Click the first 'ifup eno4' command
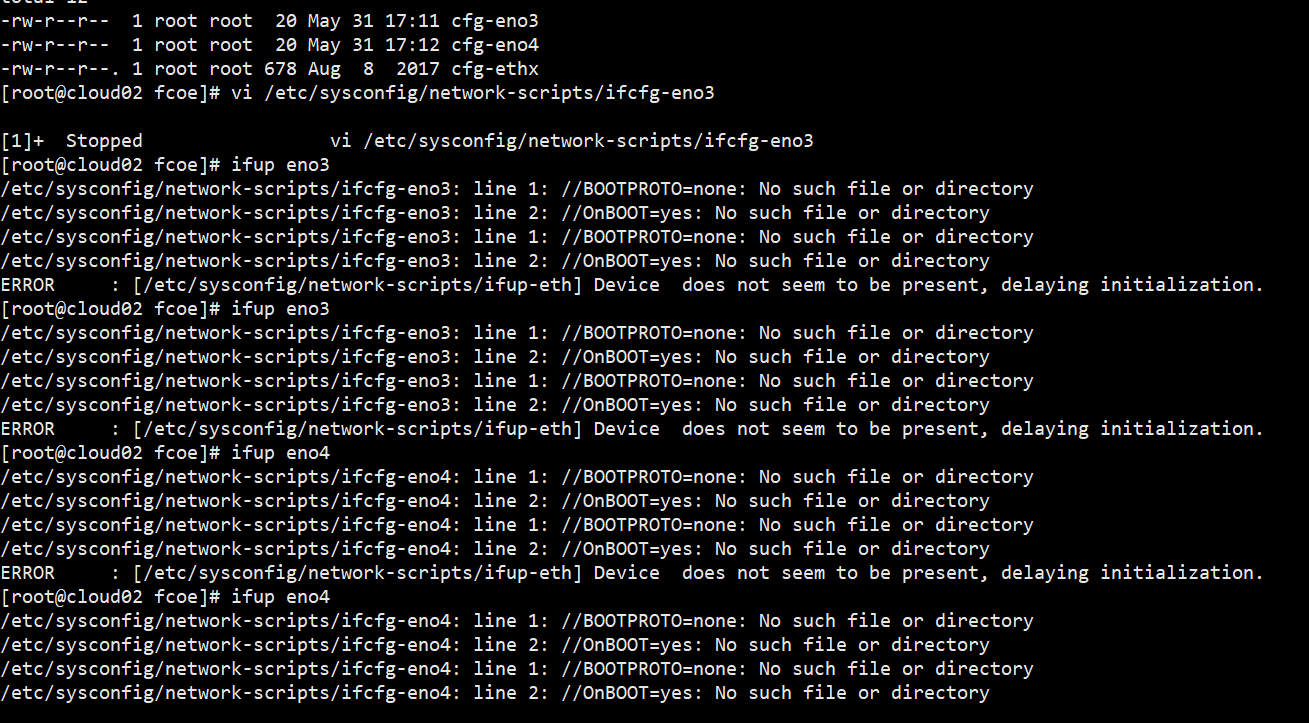The width and height of the screenshot is (1309, 723). click(280, 453)
